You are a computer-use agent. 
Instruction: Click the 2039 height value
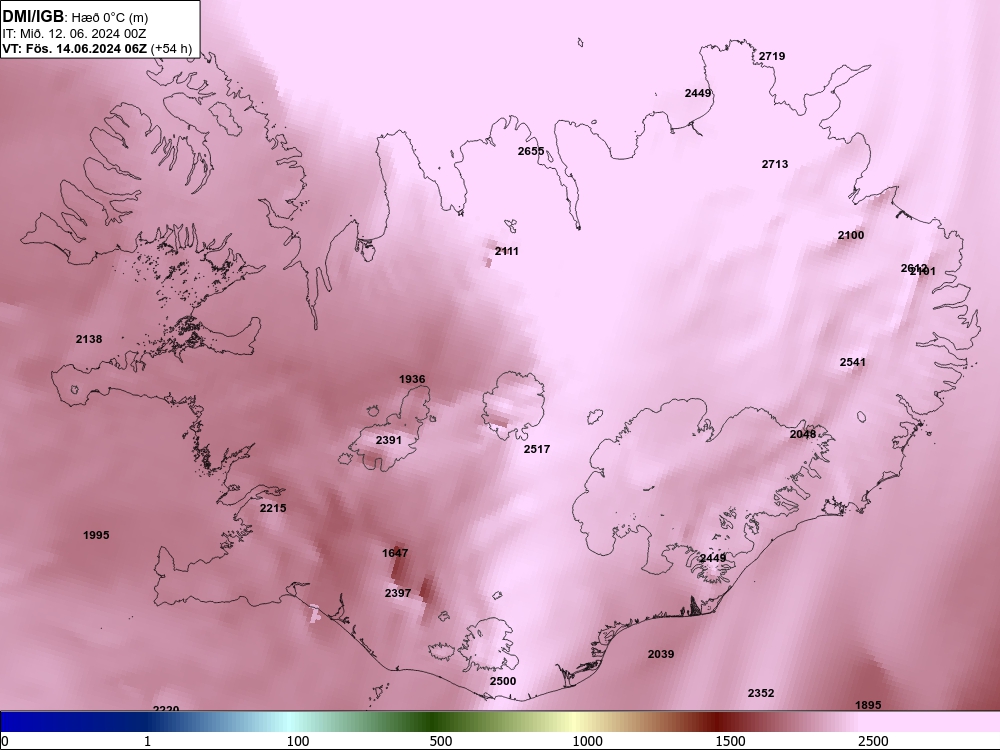661,654
